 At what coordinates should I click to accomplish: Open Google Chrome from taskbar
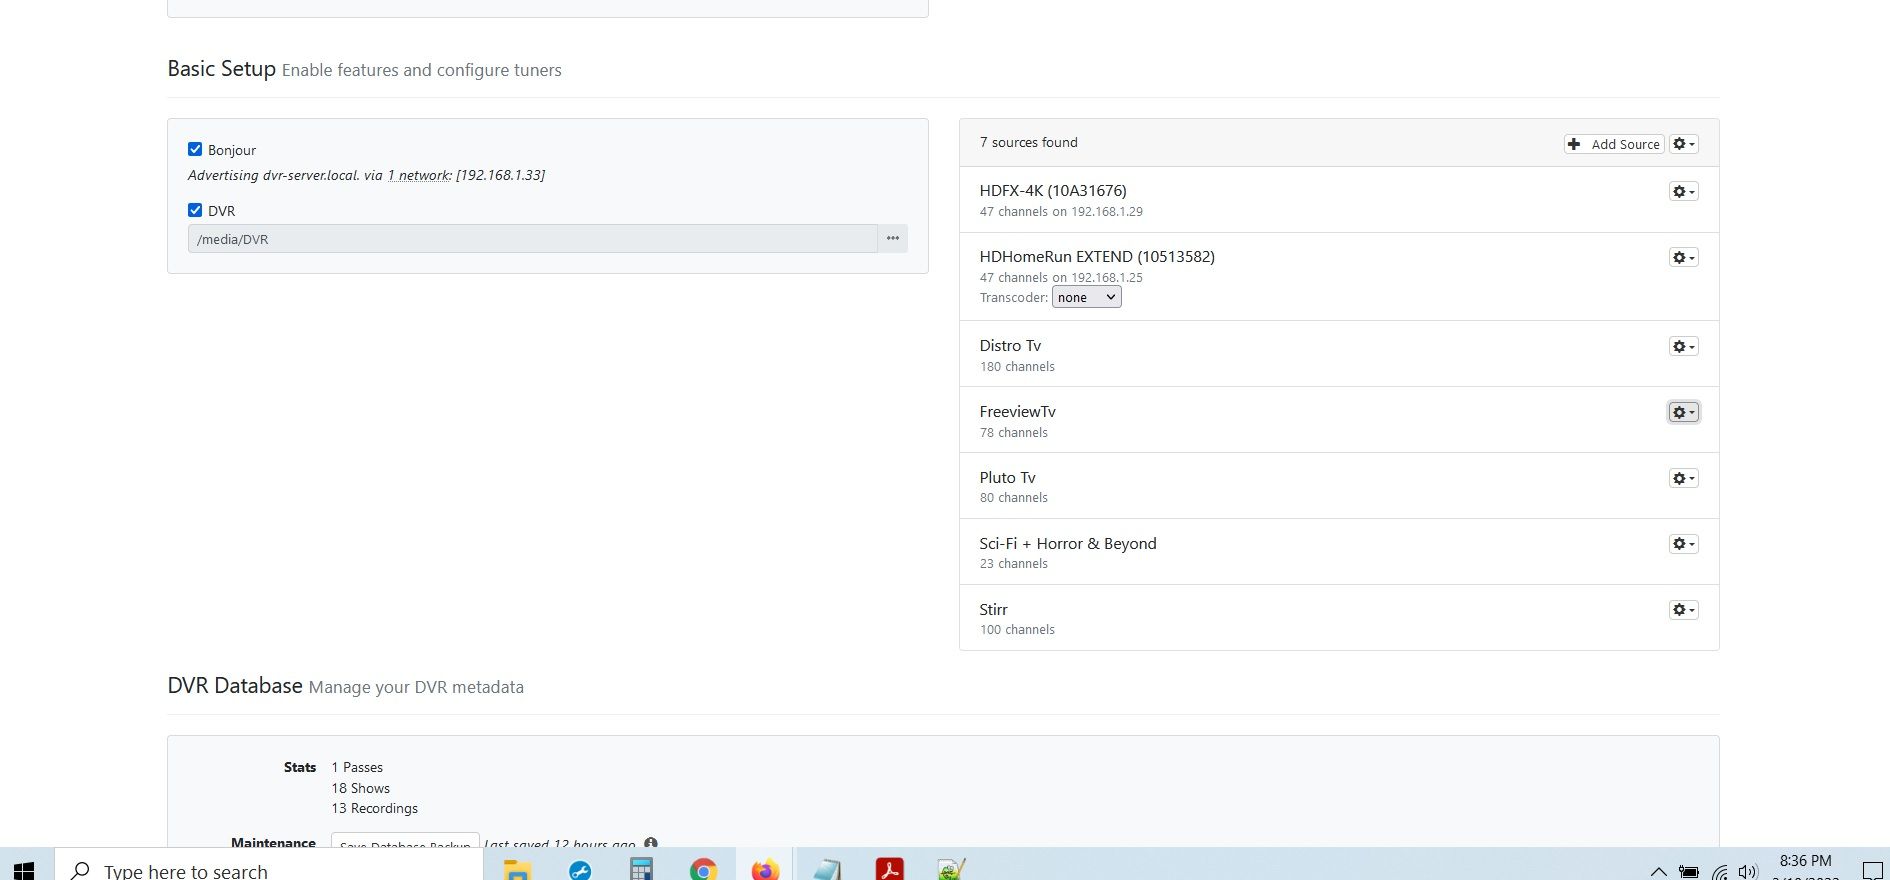(x=703, y=869)
